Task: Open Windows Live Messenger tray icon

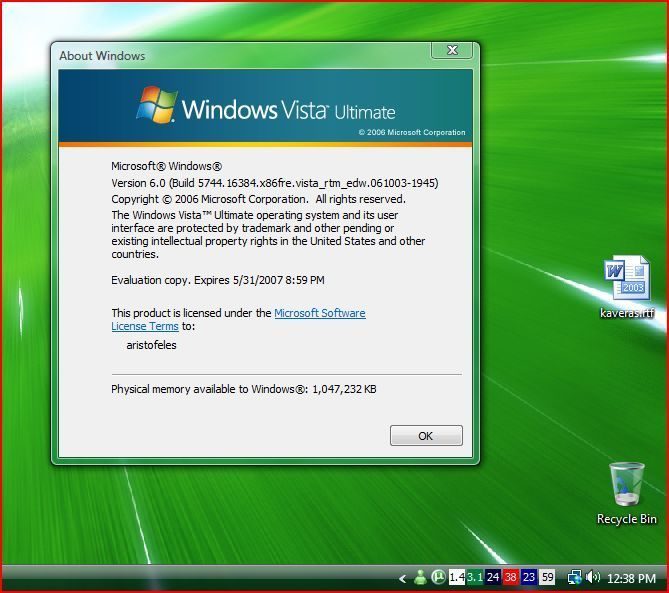Action: click(420, 578)
